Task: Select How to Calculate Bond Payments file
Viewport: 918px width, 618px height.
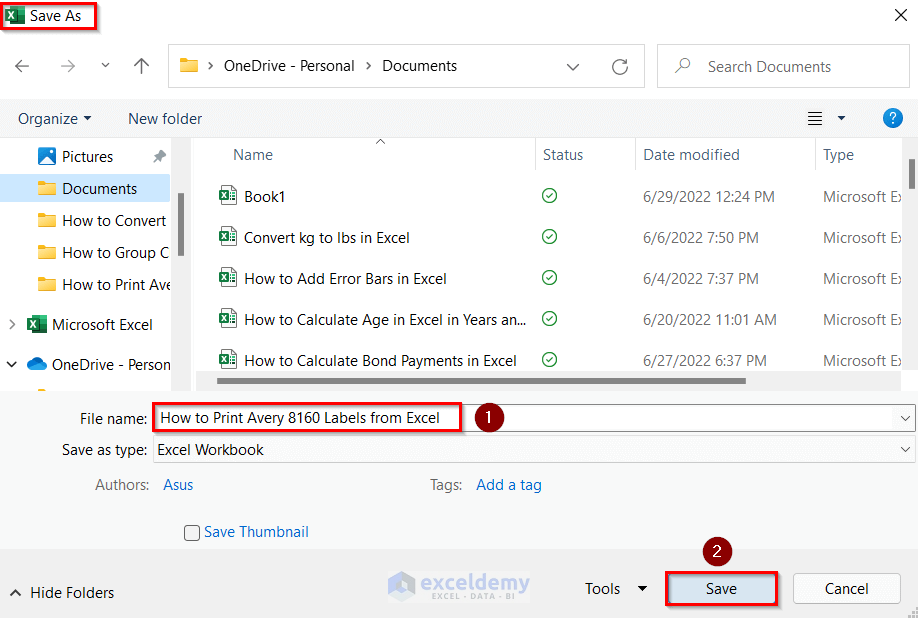Action: pos(380,360)
